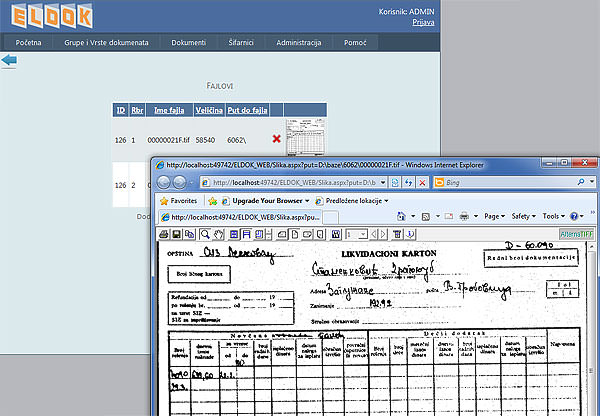The image size is (600, 416).
Task: Sort by Ime fajla column header
Action: 169,110
